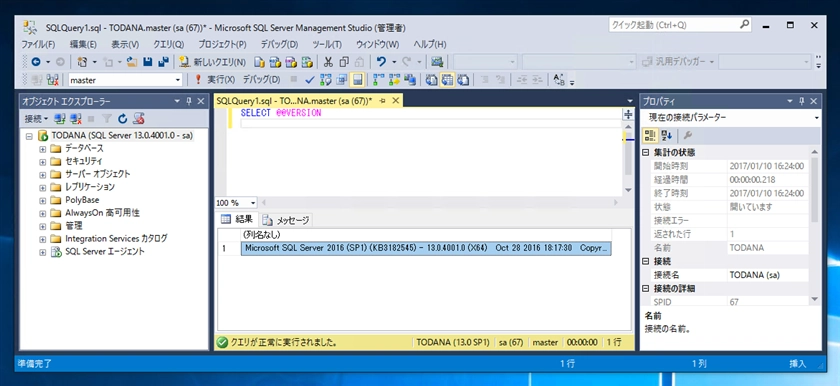Click the 実行(X) execute button

coord(214,80)
